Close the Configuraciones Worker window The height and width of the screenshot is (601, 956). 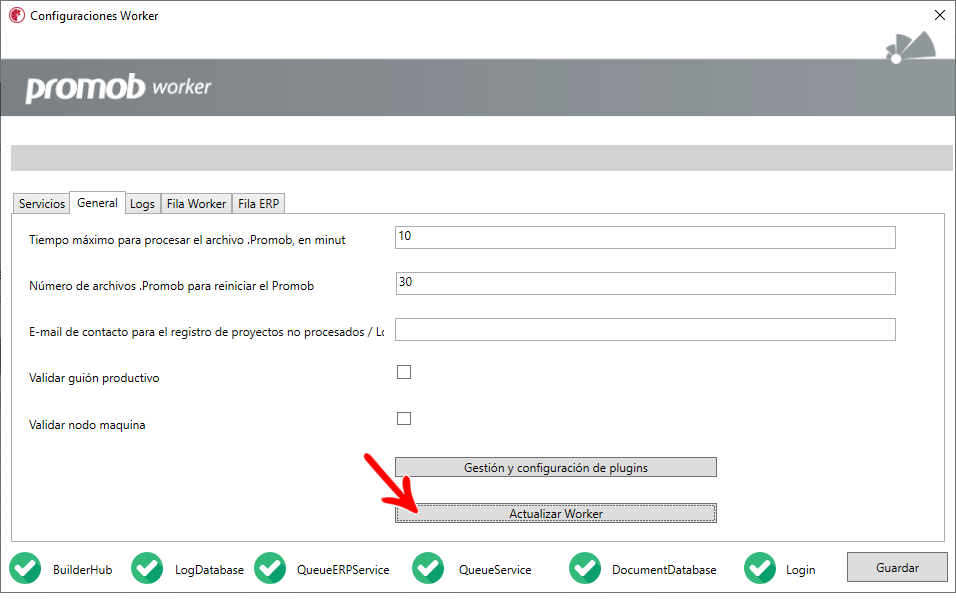[x=940, y=15]
